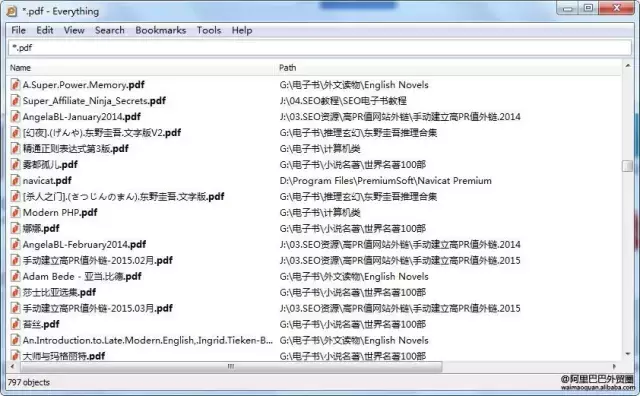This screenshot has height=396, width=640.
Task: Click PDF icon of 莎士比亚选集.pdf
Action: 15,292
